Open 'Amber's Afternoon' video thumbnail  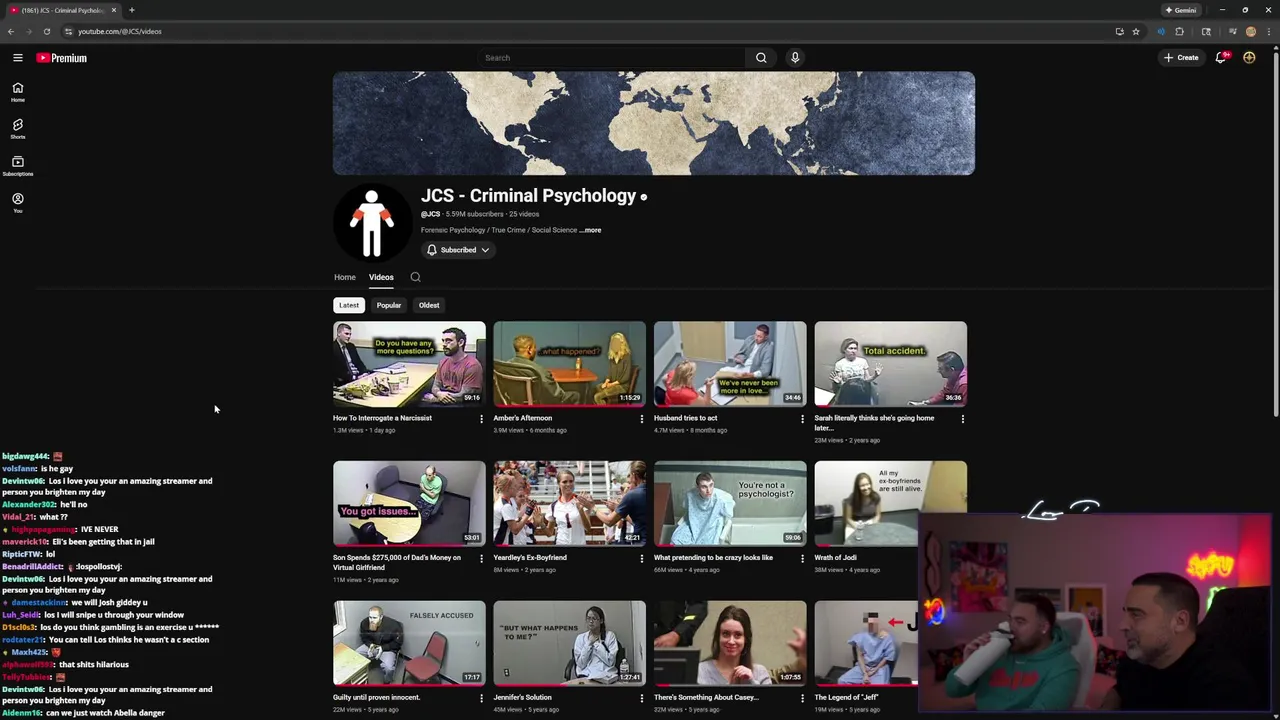pyautogui.click(x=570, y=364)
